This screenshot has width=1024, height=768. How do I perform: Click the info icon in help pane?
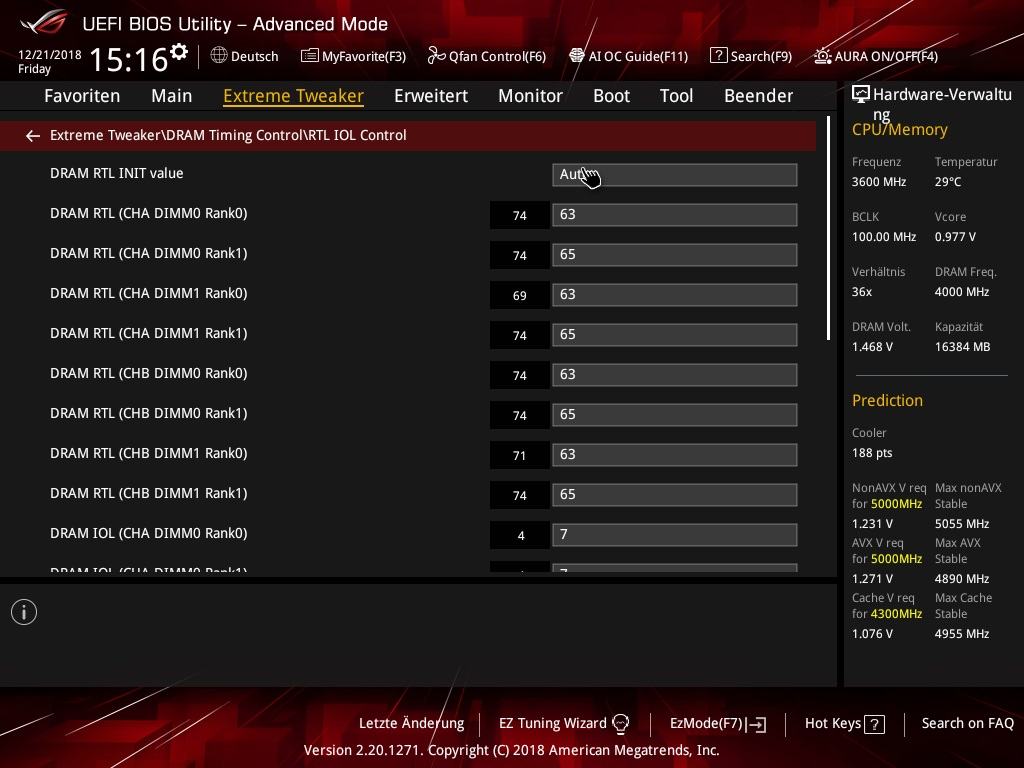[x=24, y=612]
